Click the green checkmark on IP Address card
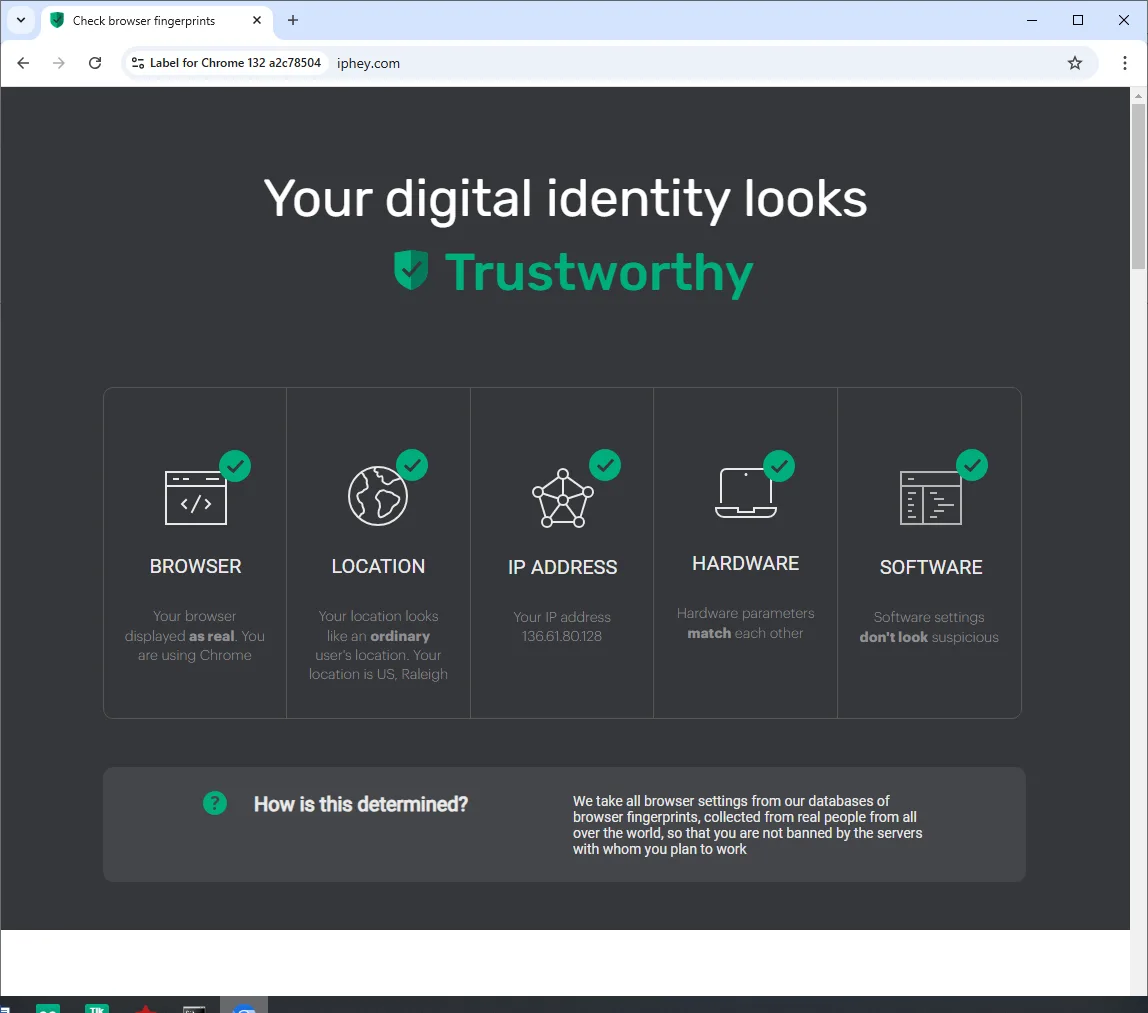1148x1013 pixels. coord(605,465)
